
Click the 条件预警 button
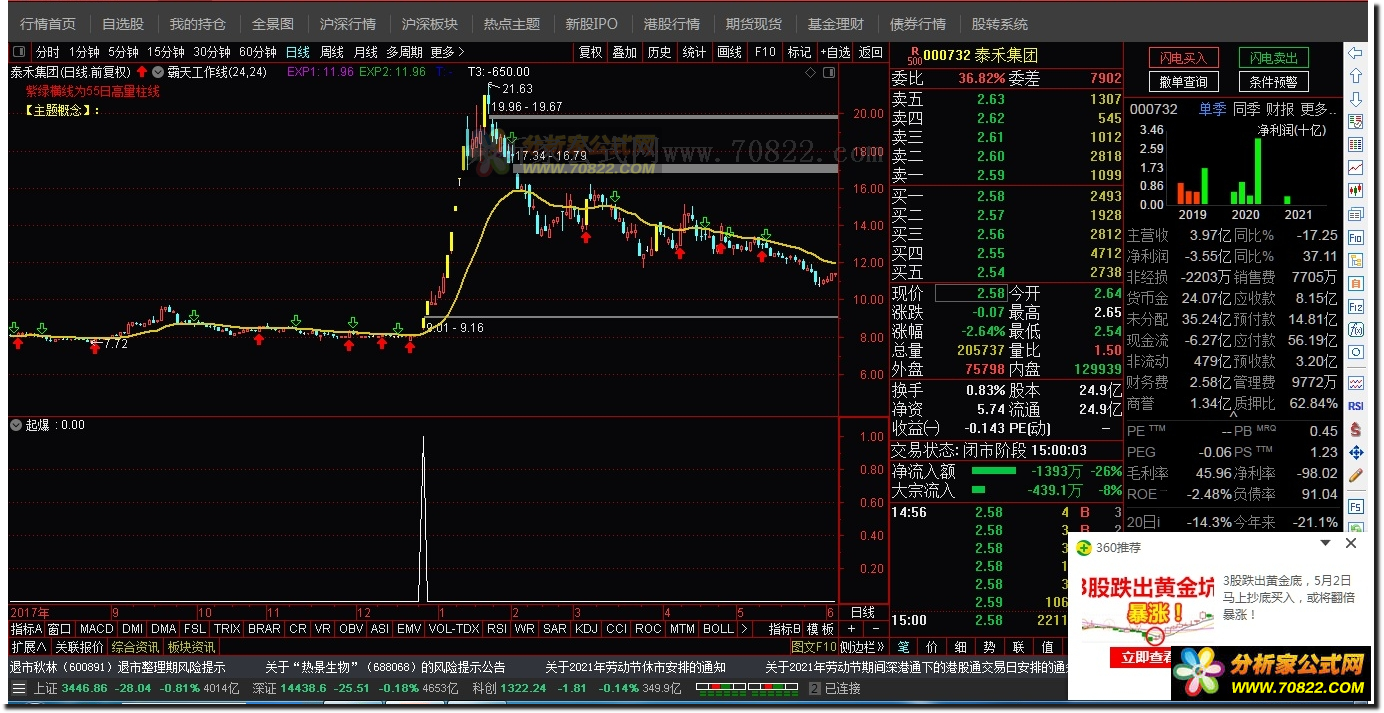(x=1274, y=82)
